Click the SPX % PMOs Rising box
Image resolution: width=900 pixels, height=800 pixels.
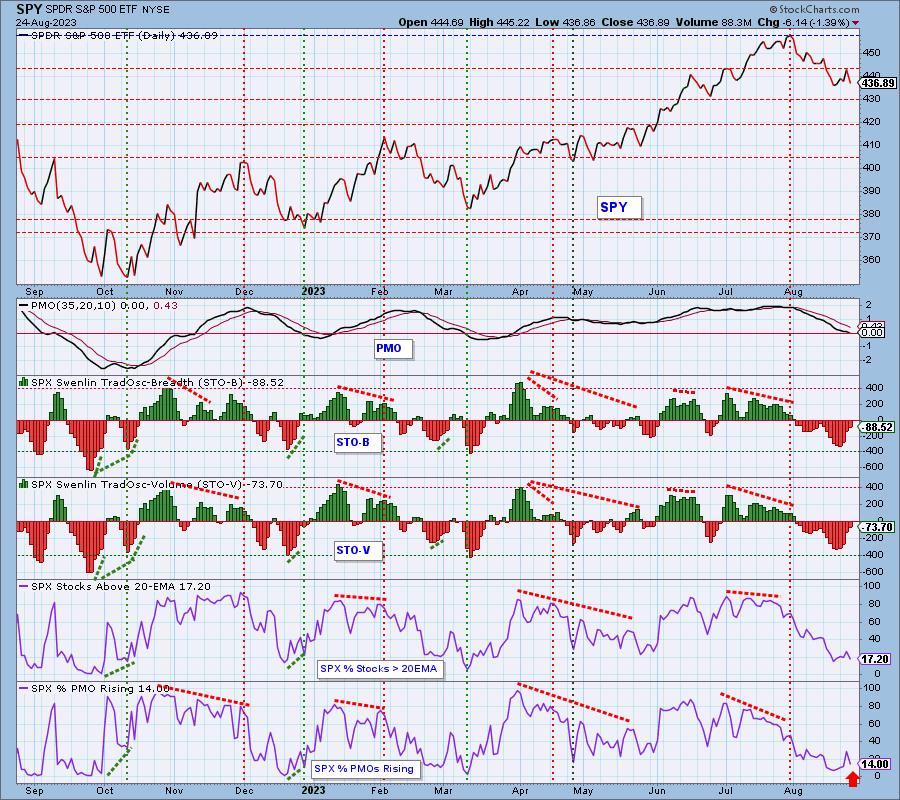click(x=365, y=769)
